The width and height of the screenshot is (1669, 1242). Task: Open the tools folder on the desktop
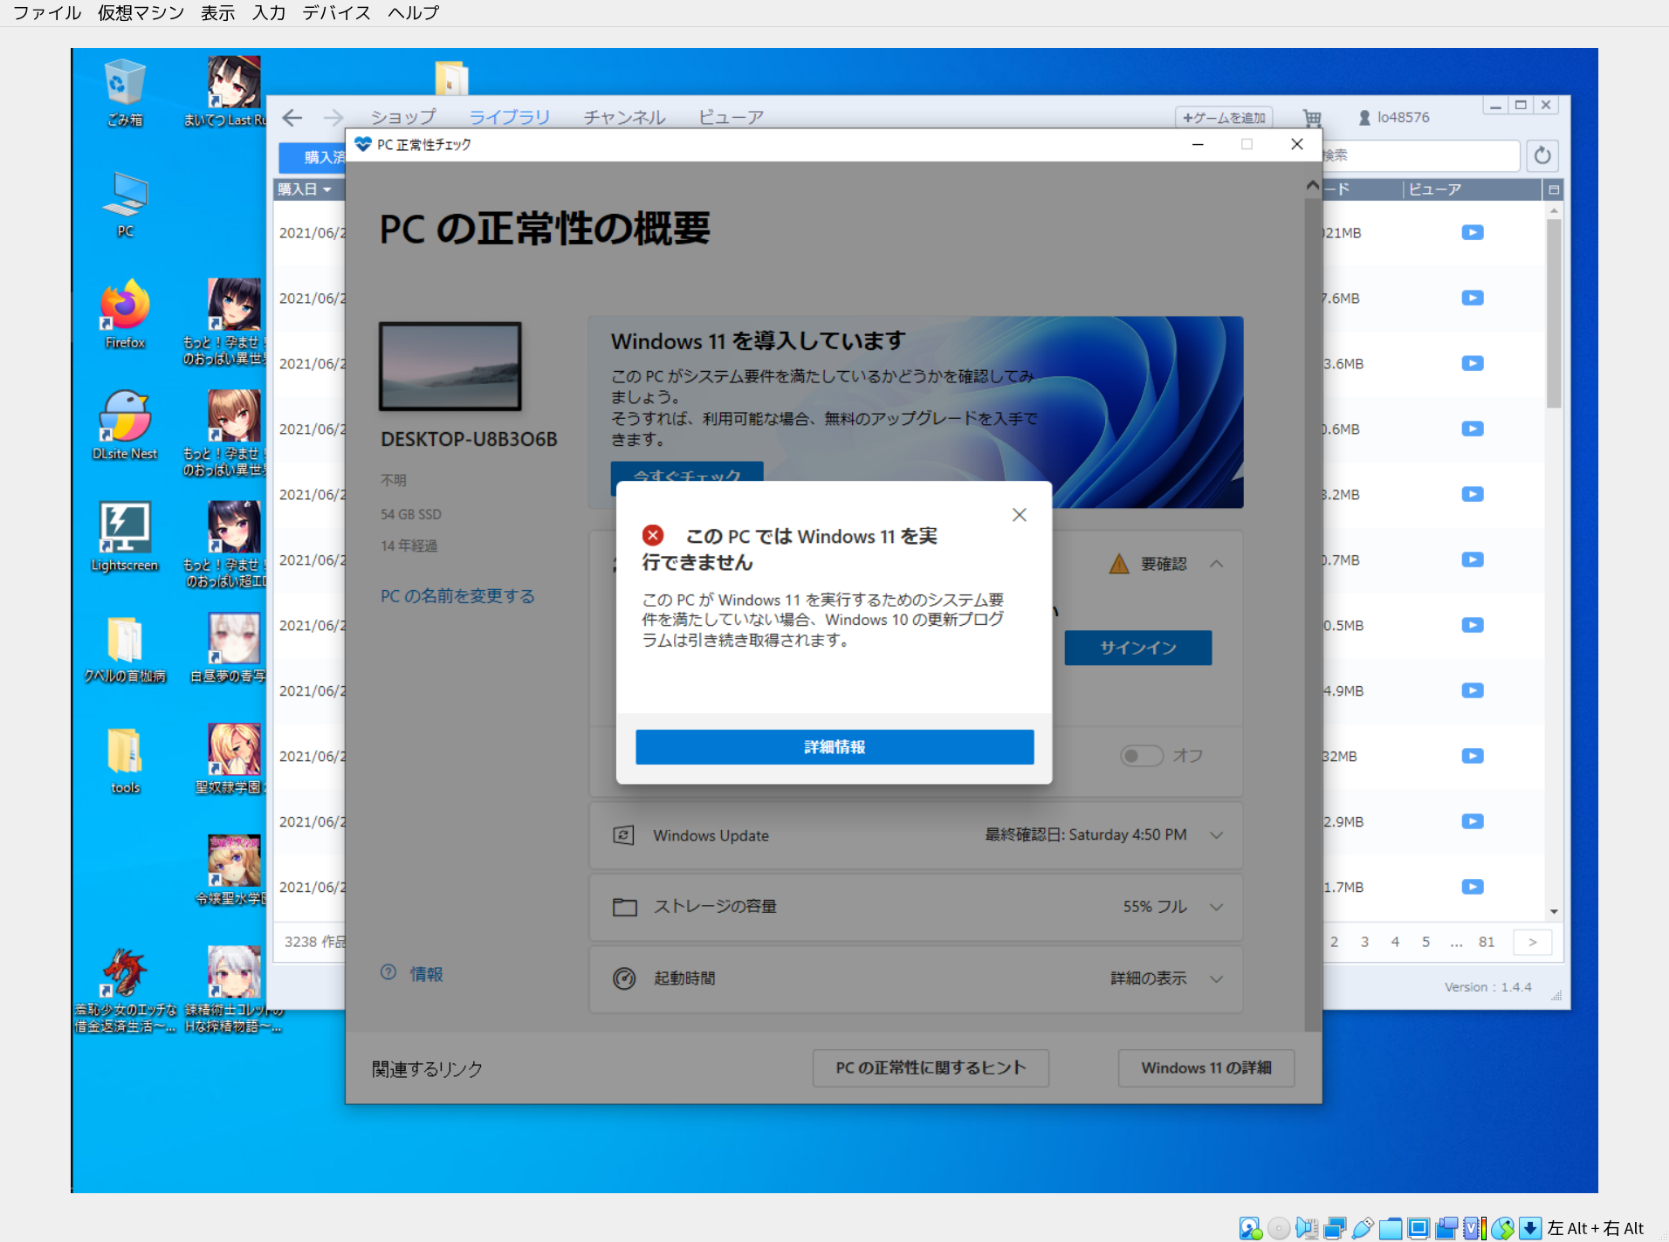point(124,760)
